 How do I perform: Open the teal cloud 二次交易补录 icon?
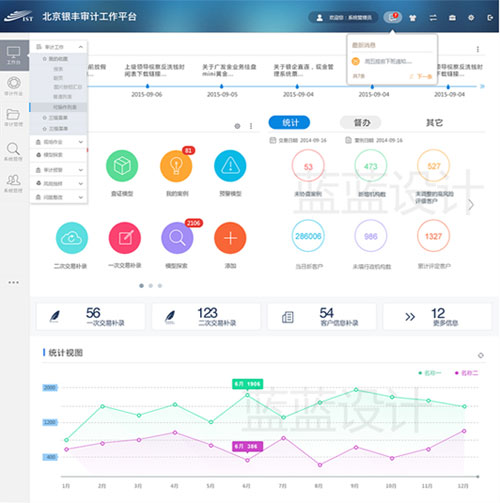[x=72, y=238]
